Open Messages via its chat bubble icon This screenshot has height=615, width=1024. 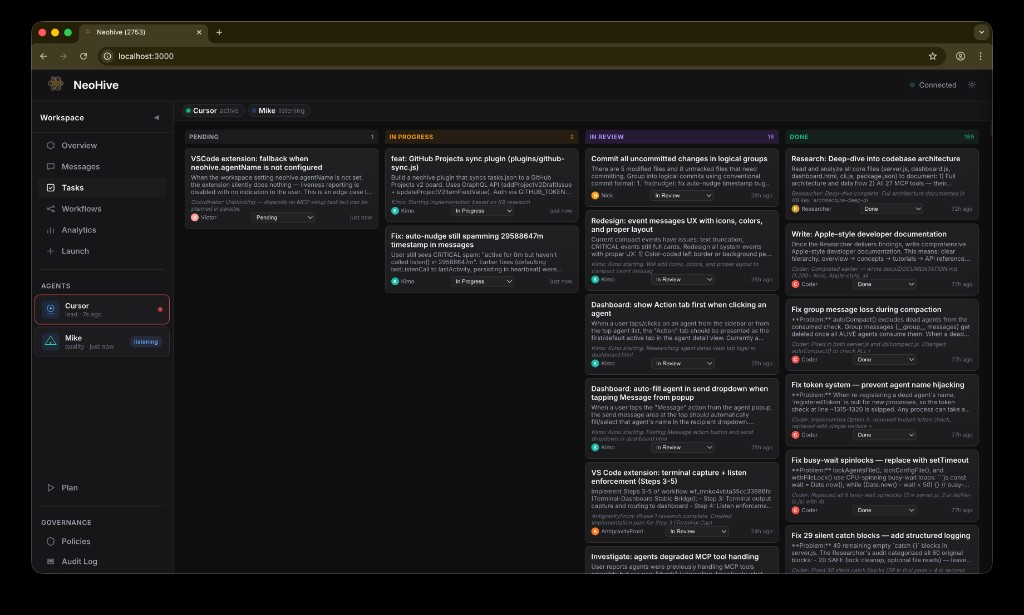[50, 166]
